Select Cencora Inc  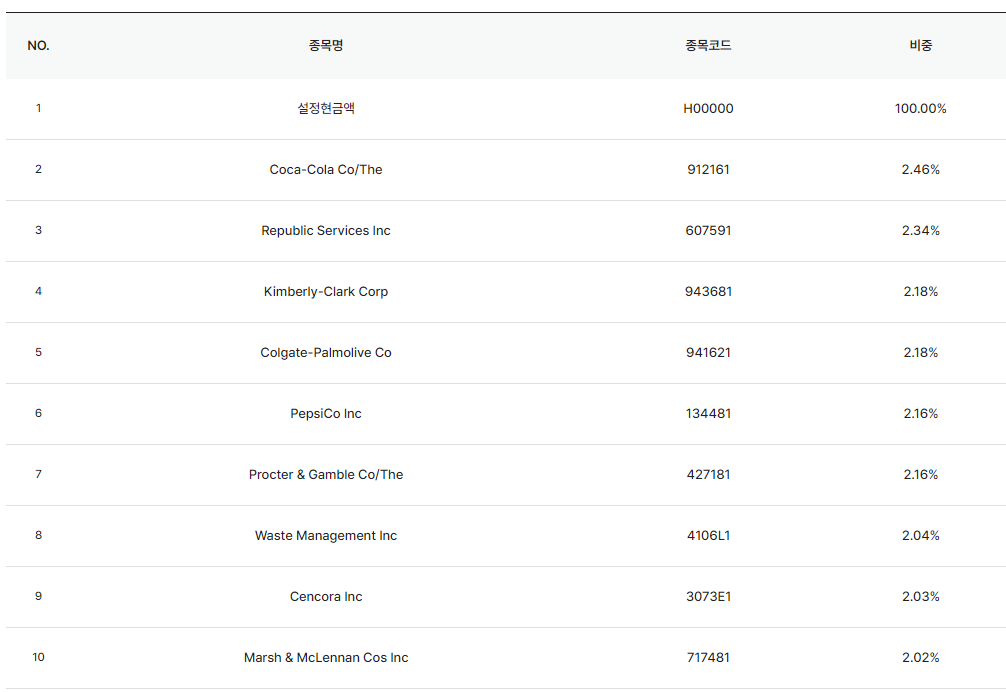(326, 596)
